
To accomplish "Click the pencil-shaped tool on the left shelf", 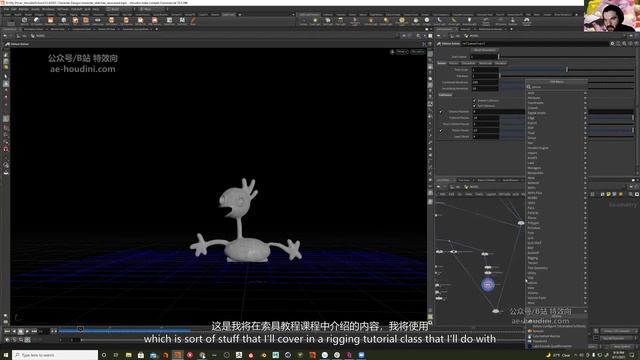I will pos(193,20).
